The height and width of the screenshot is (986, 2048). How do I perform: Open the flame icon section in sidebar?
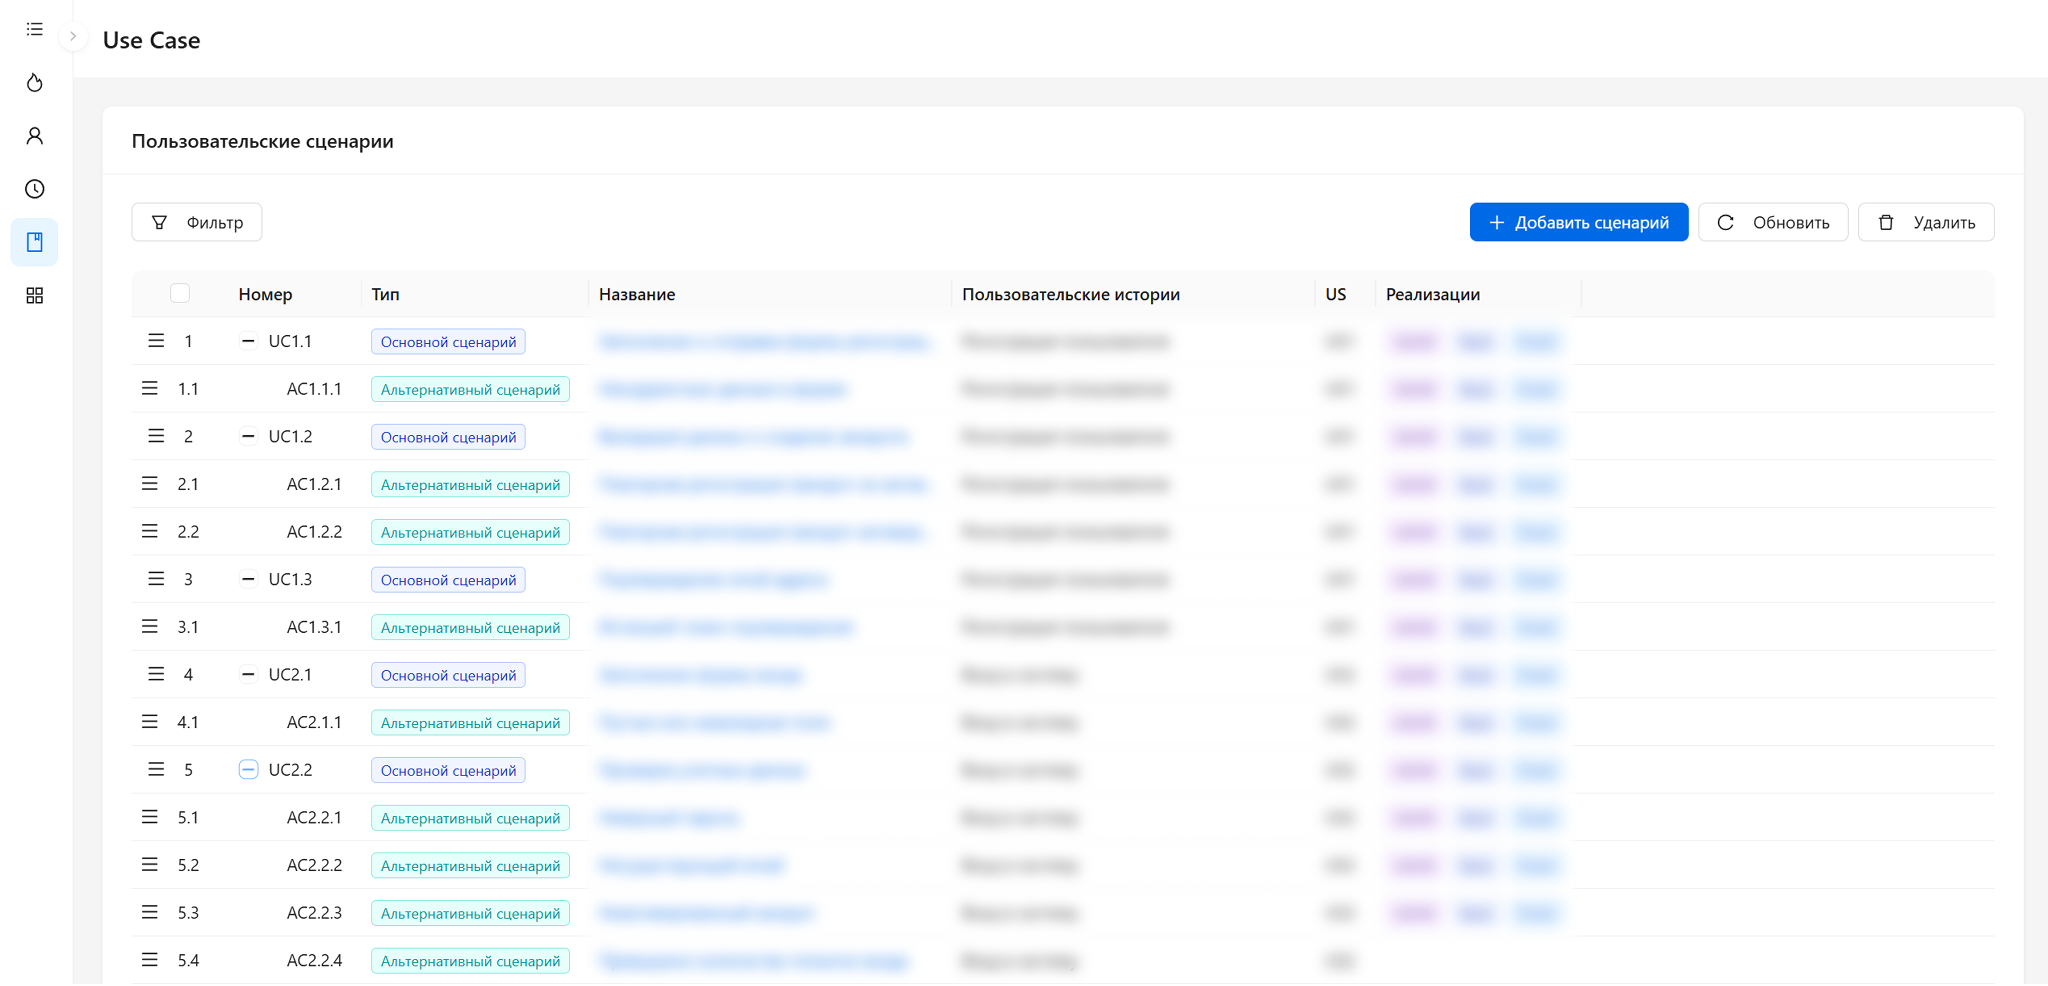click(x=35, y=83)
